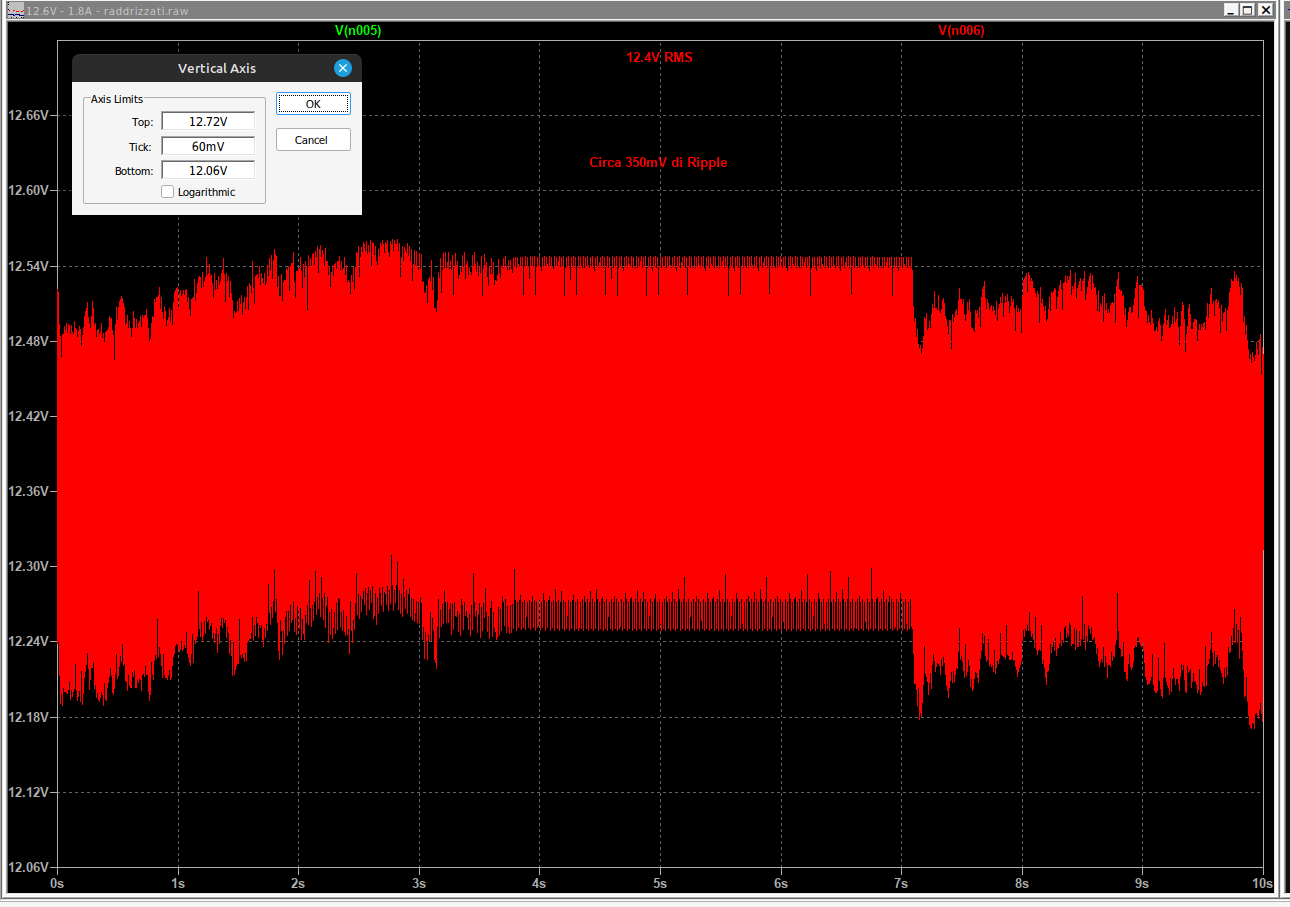The width and height of the screenshot is (1290, 907).
Task: Click the 12.06V bottom axis label
Action: tap(28, 867)
